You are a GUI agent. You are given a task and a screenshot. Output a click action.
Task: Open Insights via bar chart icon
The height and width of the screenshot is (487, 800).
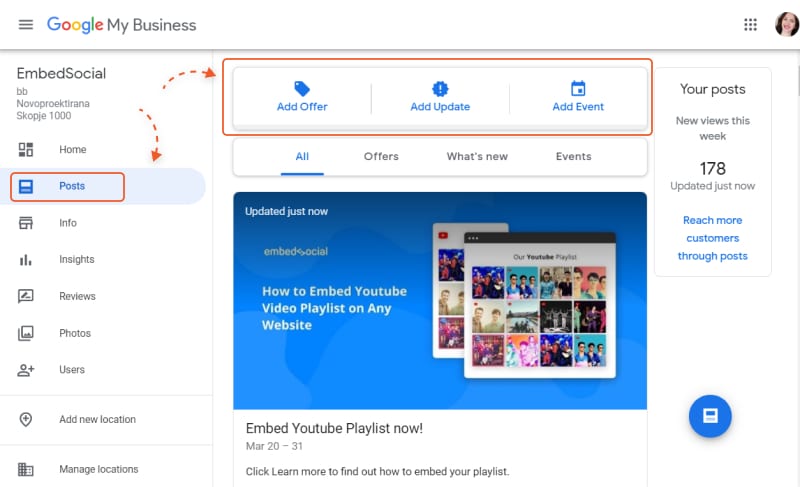[26, 260]
